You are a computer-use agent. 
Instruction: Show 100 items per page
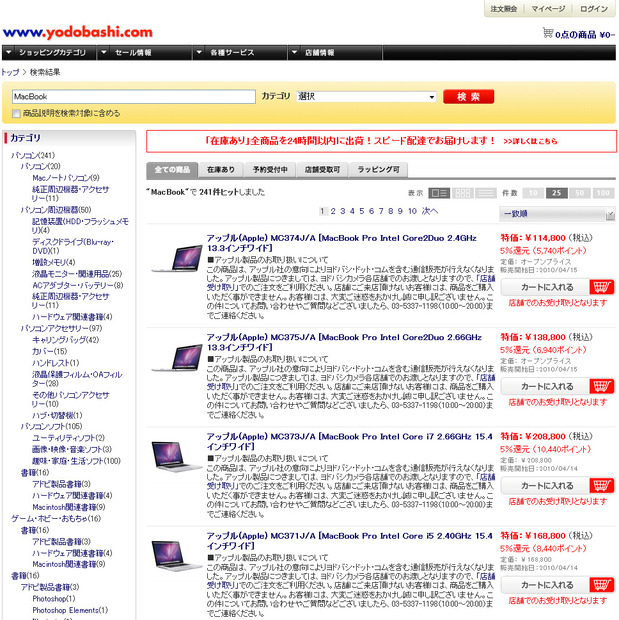pyautogui.click(x=603, y=193)
